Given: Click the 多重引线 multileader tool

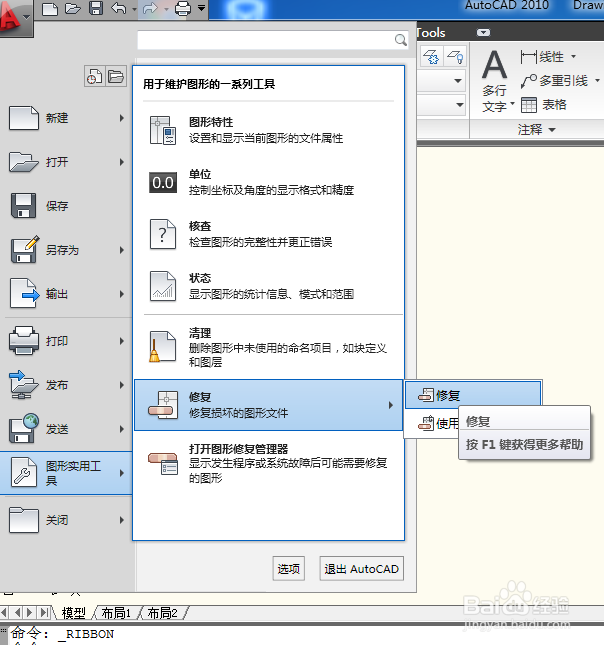Looking at the screenshot, I should (x=554, y=81).
